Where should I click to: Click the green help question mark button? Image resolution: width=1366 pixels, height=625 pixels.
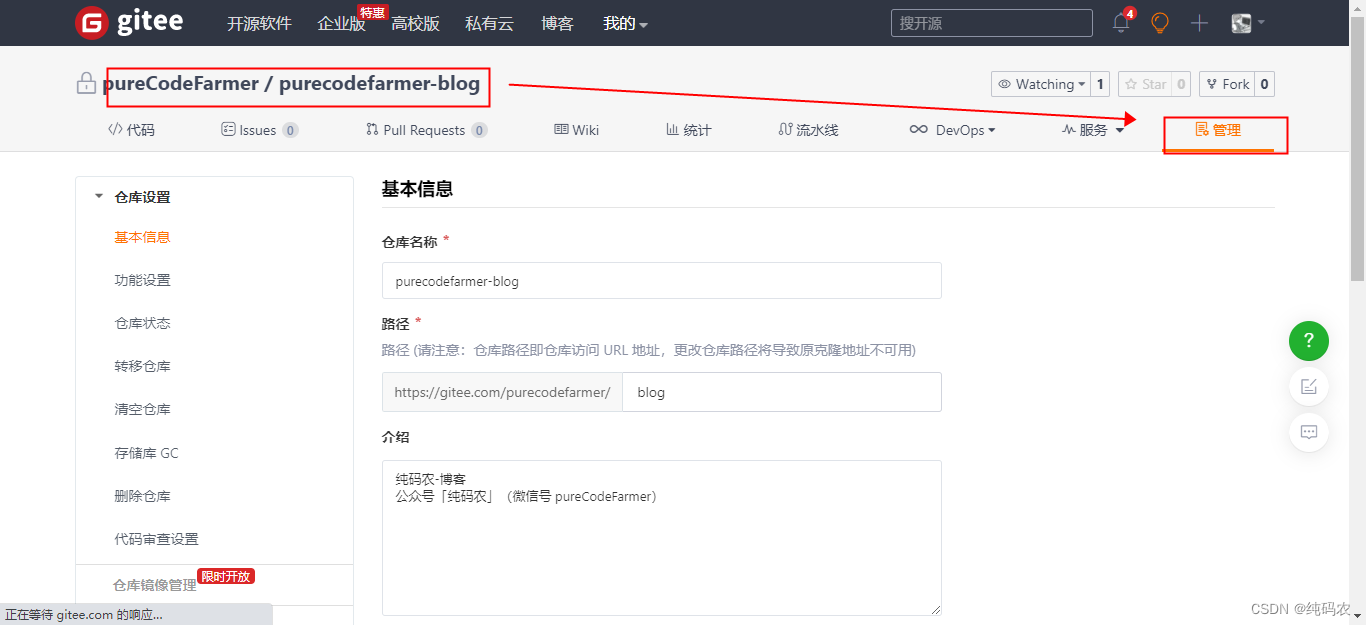1308,341
